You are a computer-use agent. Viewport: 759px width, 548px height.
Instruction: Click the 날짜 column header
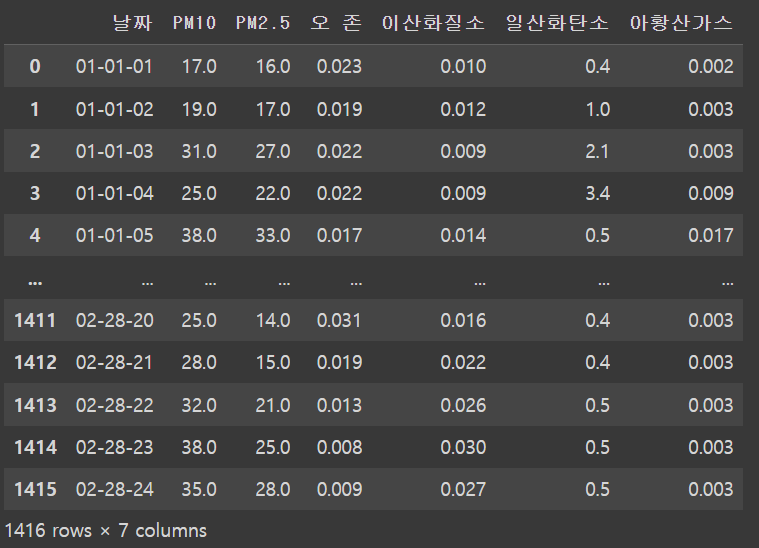pos(132,23)
